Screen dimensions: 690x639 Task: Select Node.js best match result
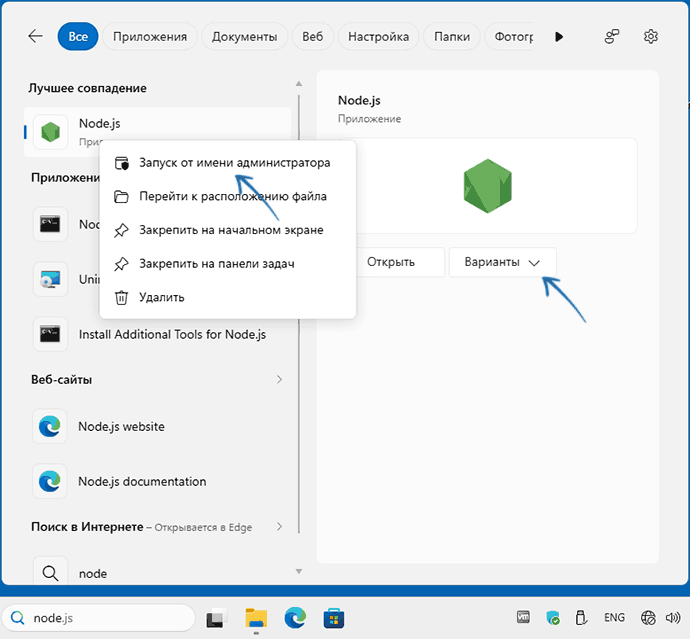tap(158, 132)
